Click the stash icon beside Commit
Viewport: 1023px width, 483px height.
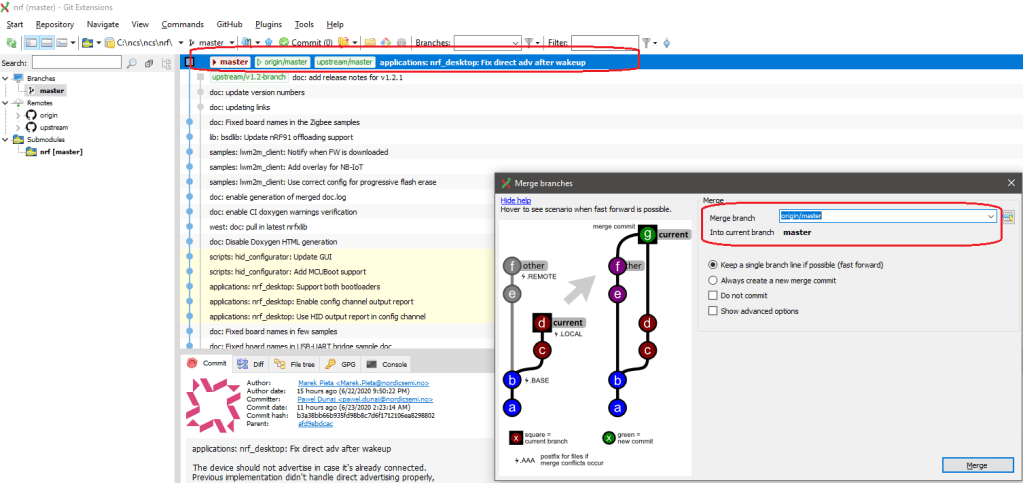[343, 43]
